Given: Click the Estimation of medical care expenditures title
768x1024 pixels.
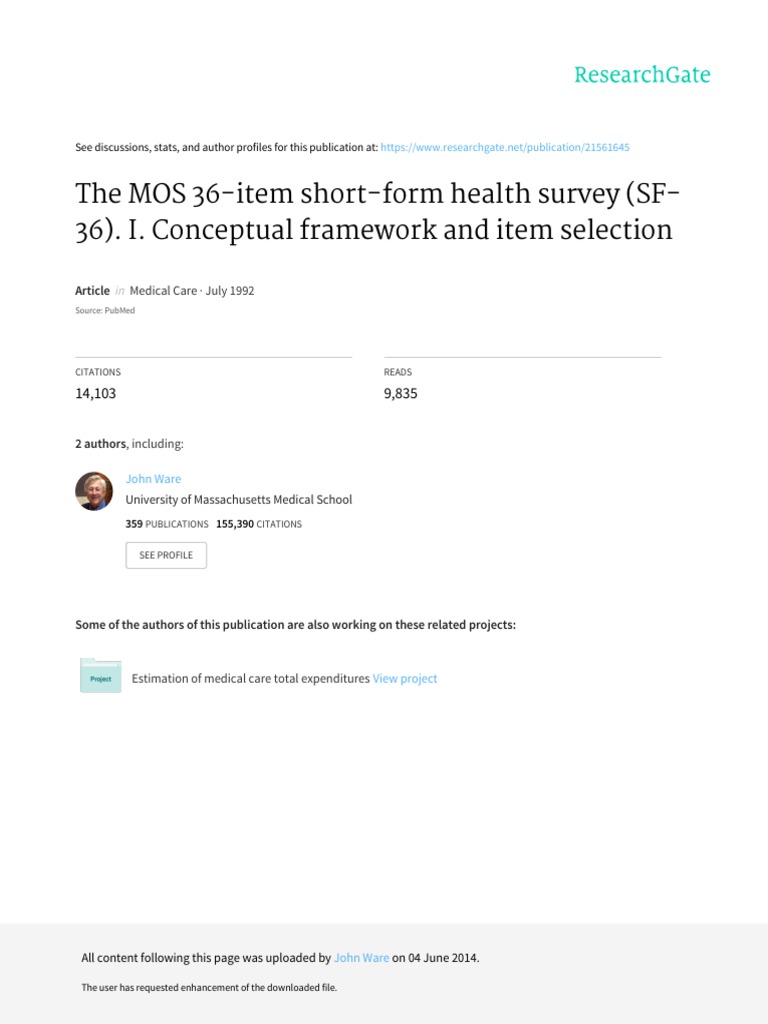Looking at the screenshot, I should 251,678.
